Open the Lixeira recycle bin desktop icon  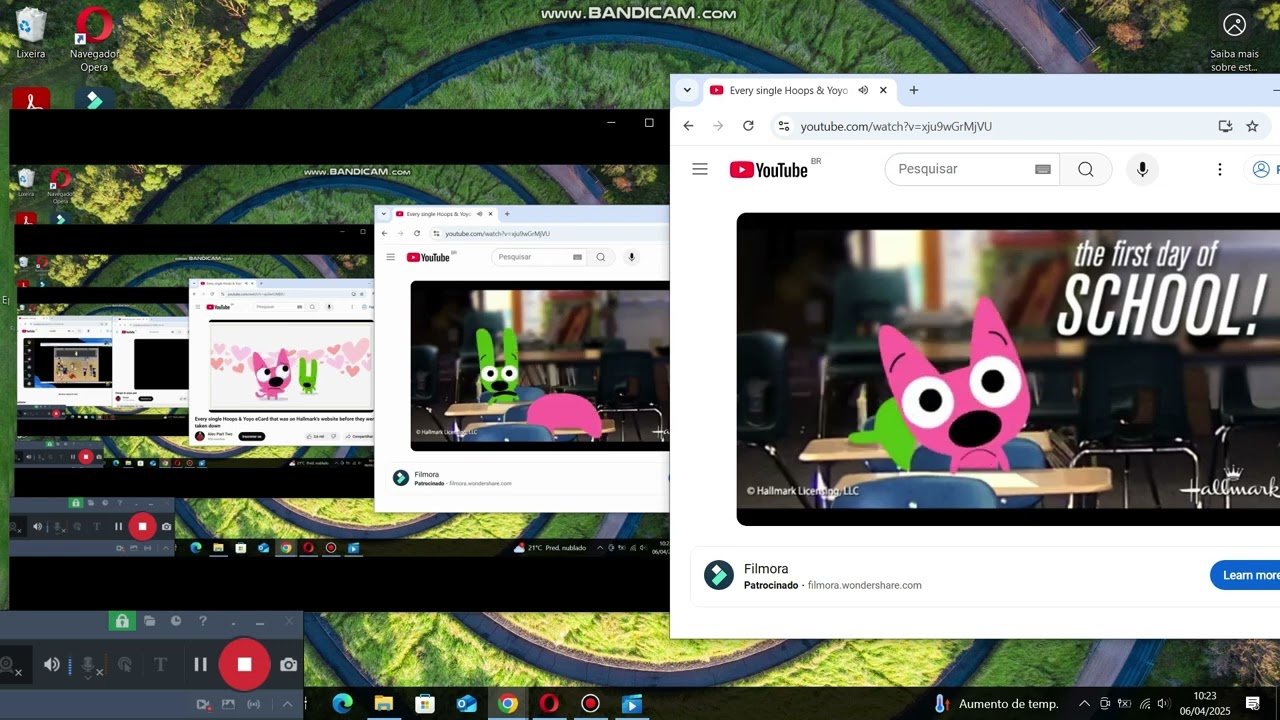point(31,33)
